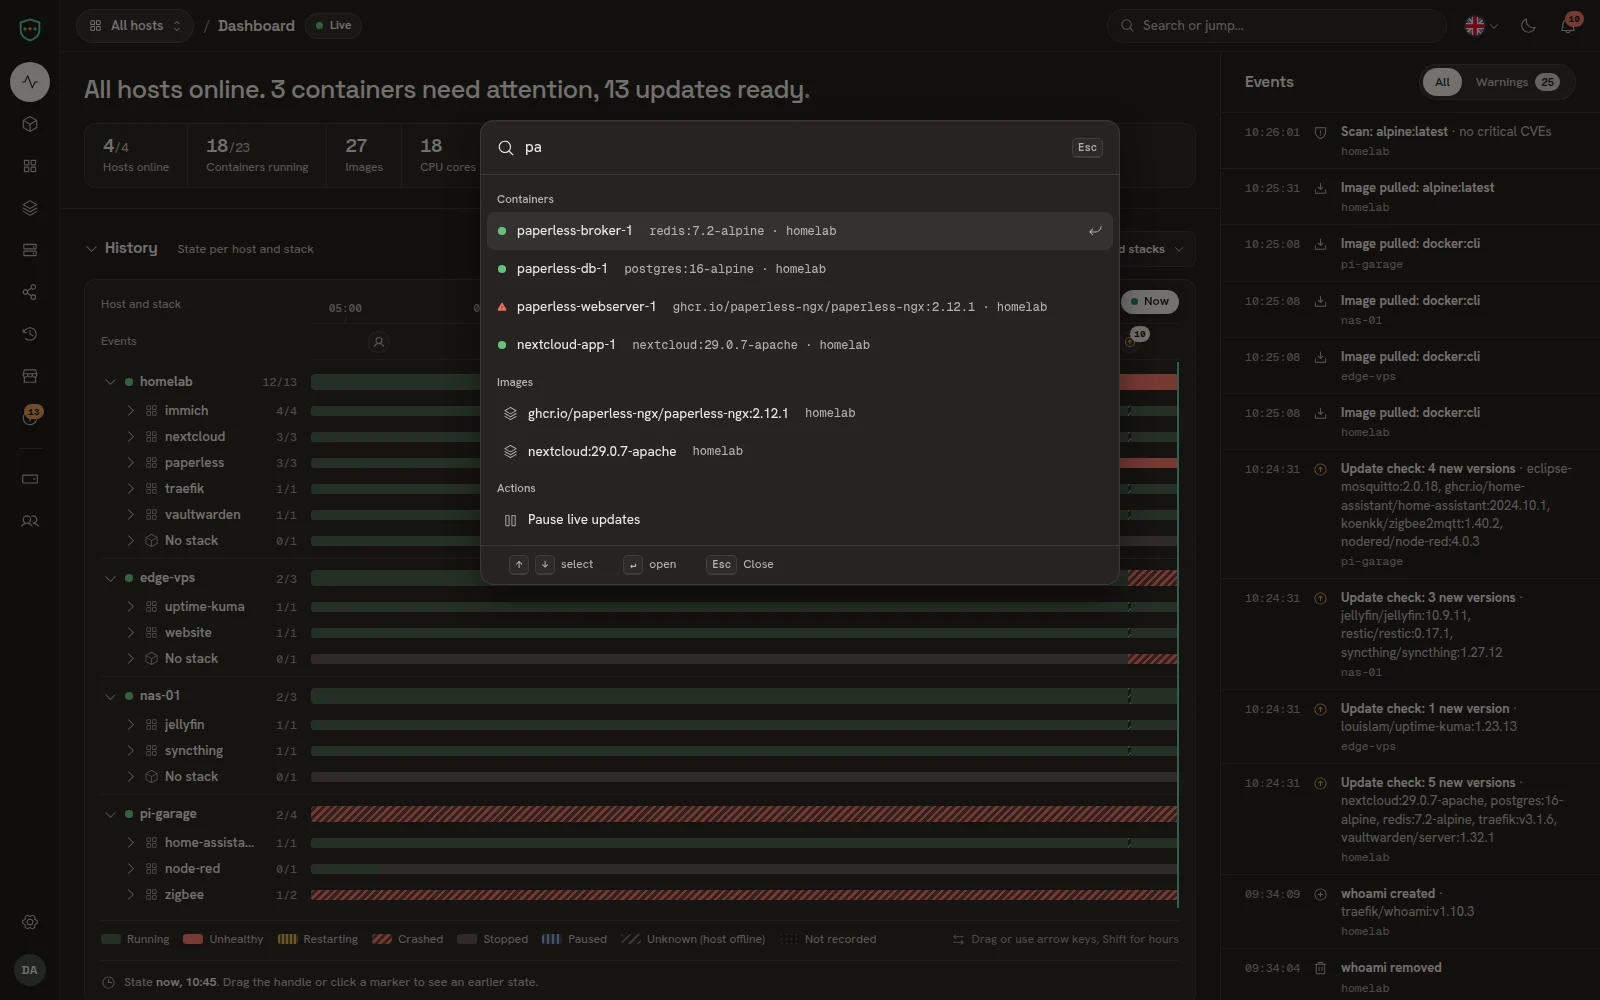Switch to the Warnings events tab
Viewport: 1600px width, 1000px height.
point(1516,82)
